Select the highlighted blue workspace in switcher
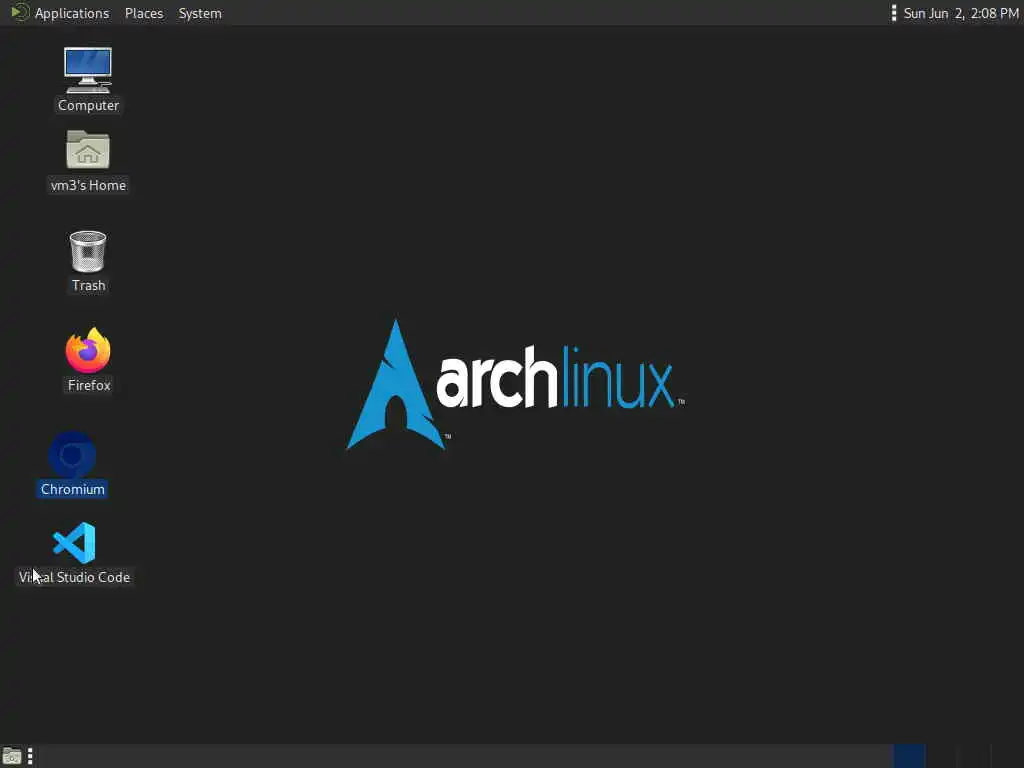 point(909,756)
